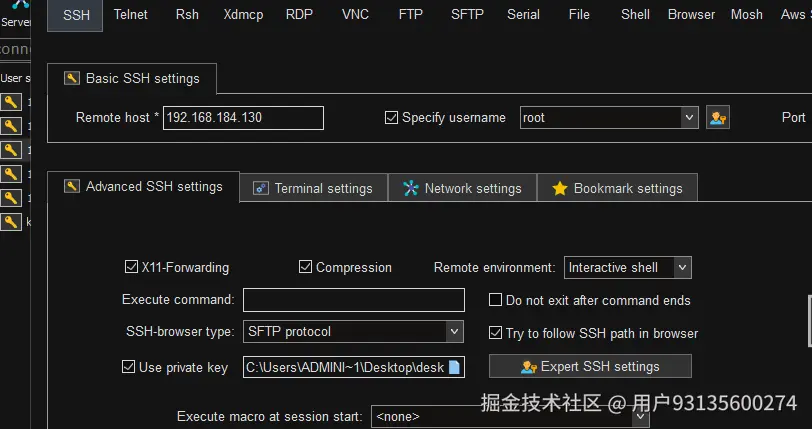812x429 pixels.
Task: Choose Shell session type
Action: tap(635, 15)
